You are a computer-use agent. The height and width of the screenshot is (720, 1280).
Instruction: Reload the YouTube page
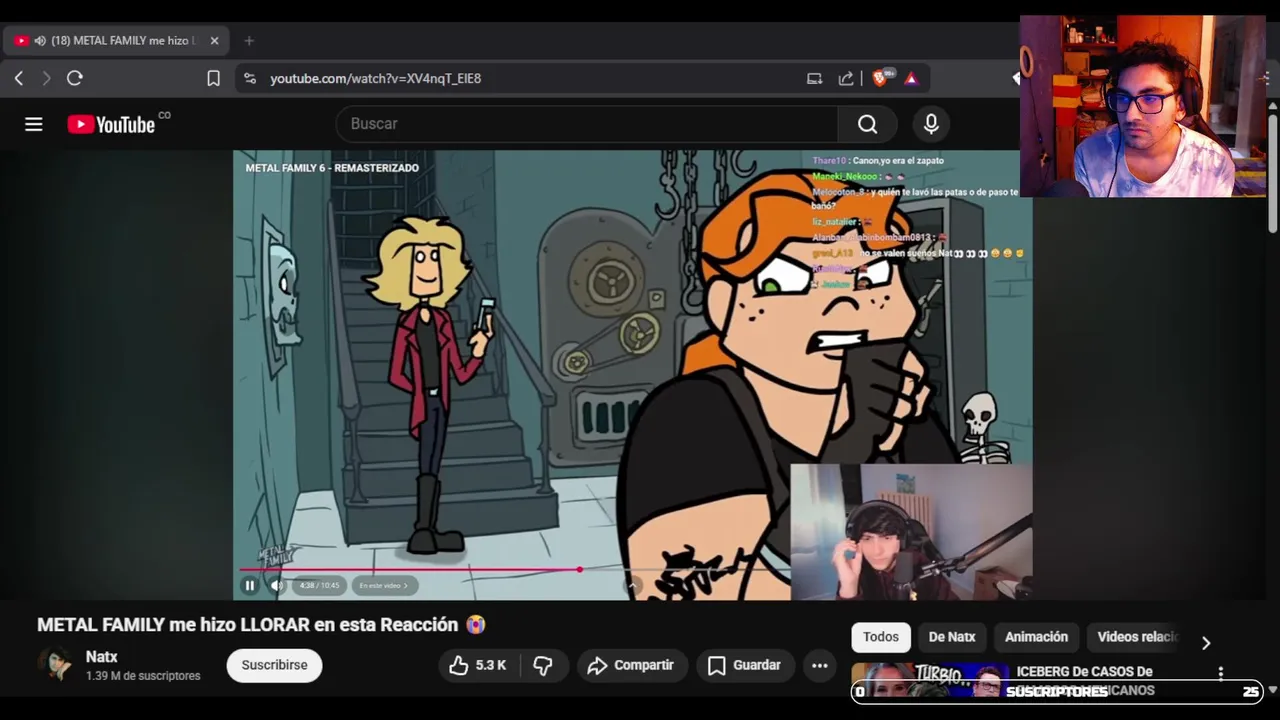74,78
